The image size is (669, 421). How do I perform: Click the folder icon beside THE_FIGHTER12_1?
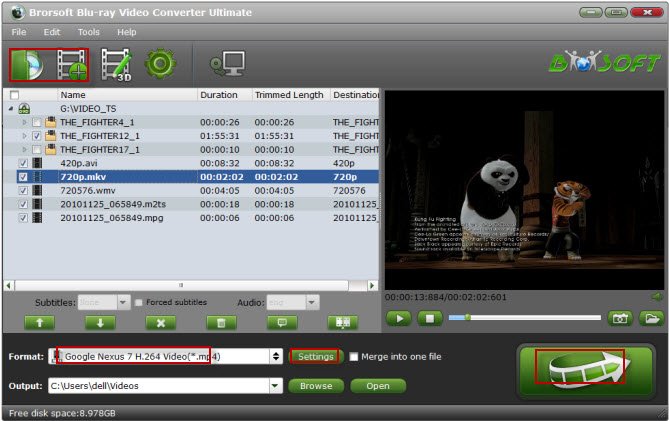coord(51,136)
